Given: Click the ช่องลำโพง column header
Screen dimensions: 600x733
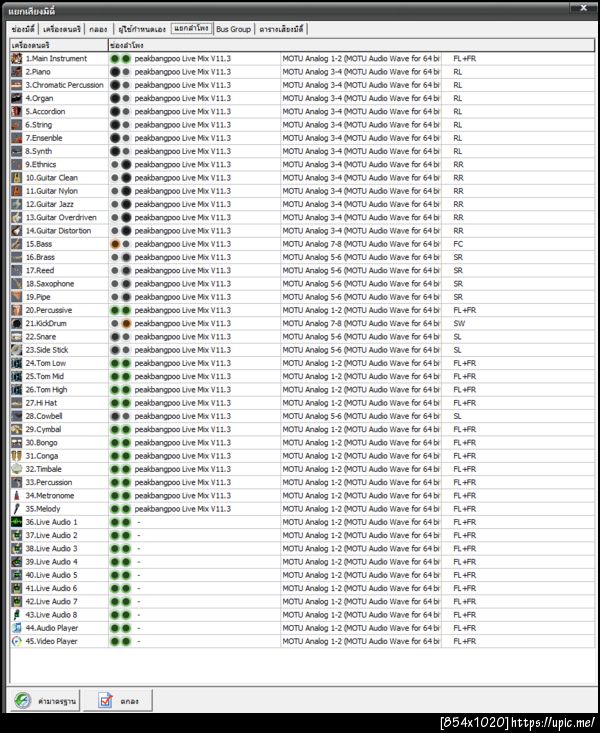Looking at the screenshot, I should (x=351, y=45).
